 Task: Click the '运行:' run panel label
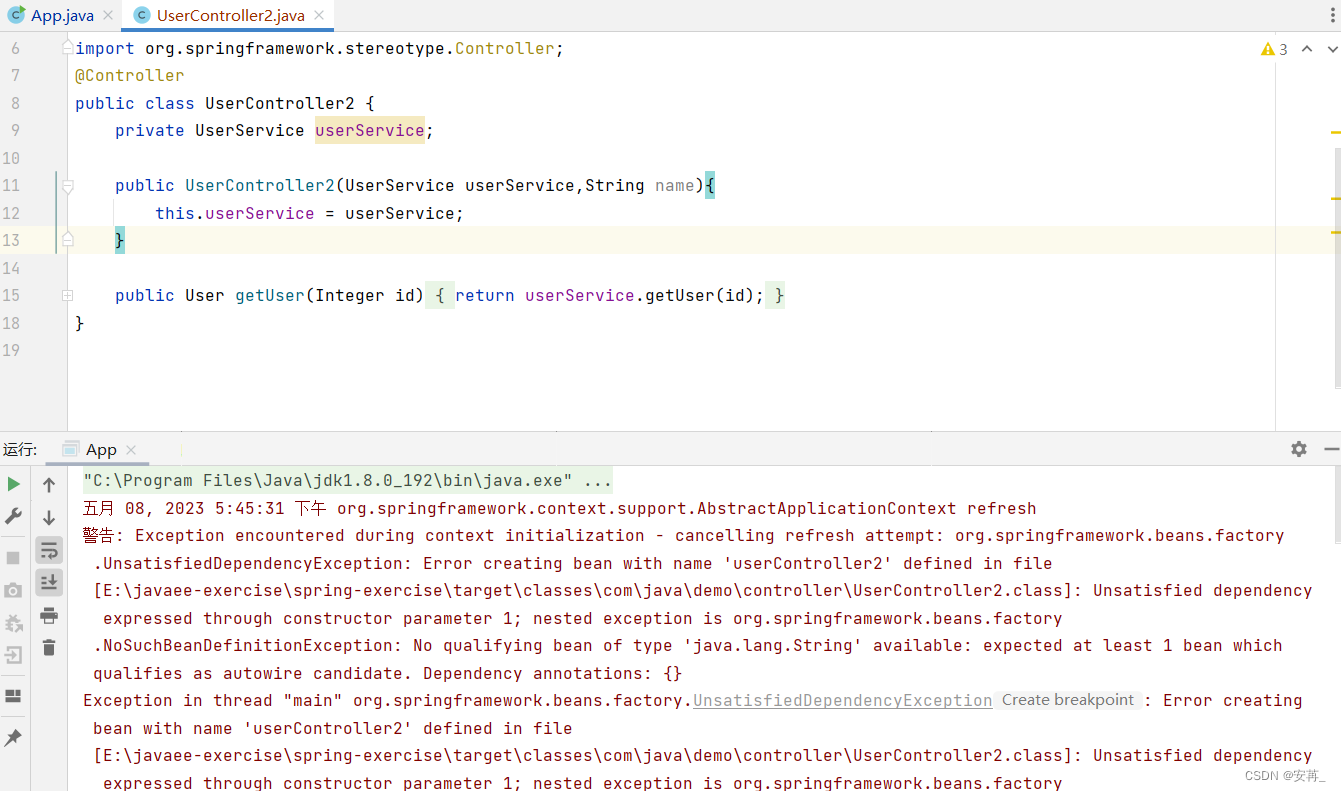(x=20, y=449)
